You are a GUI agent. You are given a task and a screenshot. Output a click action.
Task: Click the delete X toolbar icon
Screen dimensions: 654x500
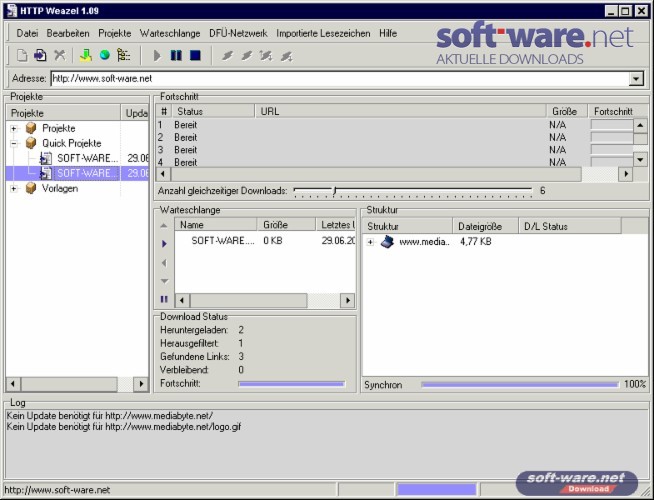60,55
